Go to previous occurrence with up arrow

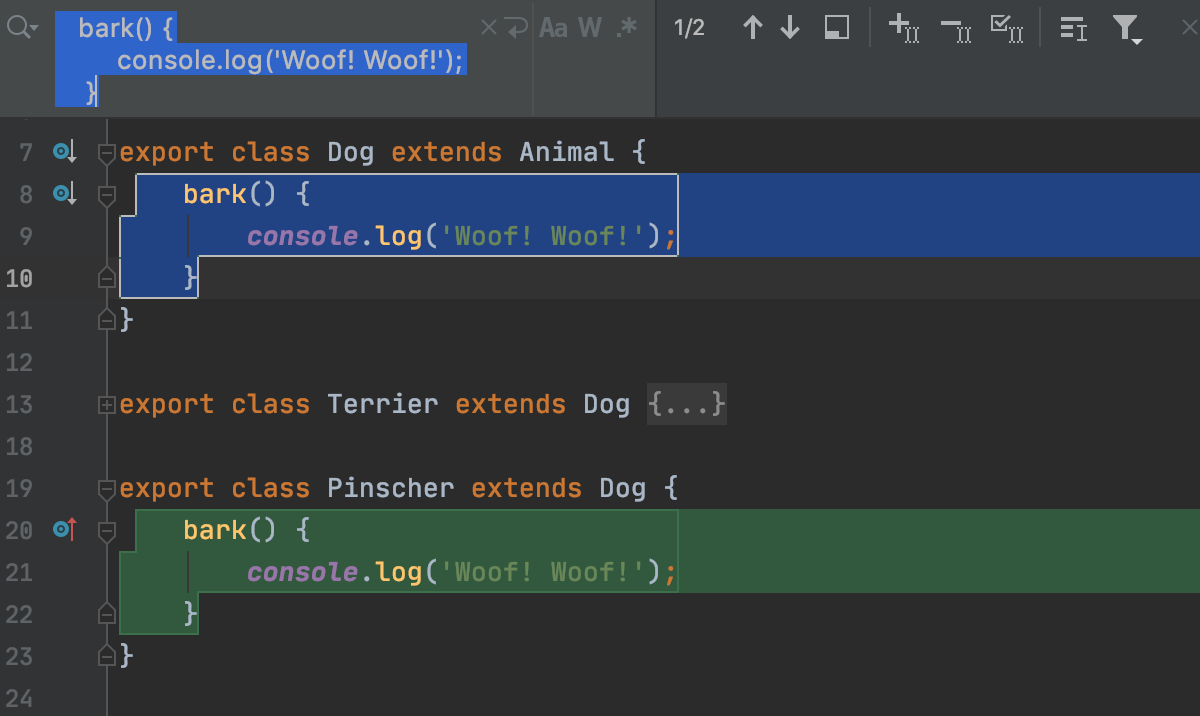pos(753,28)
